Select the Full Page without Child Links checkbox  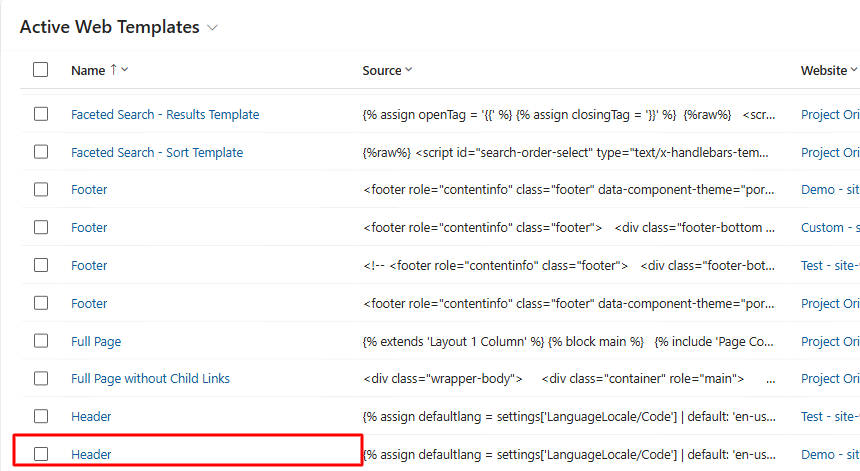pyautogui.click(x=40, y=378)
